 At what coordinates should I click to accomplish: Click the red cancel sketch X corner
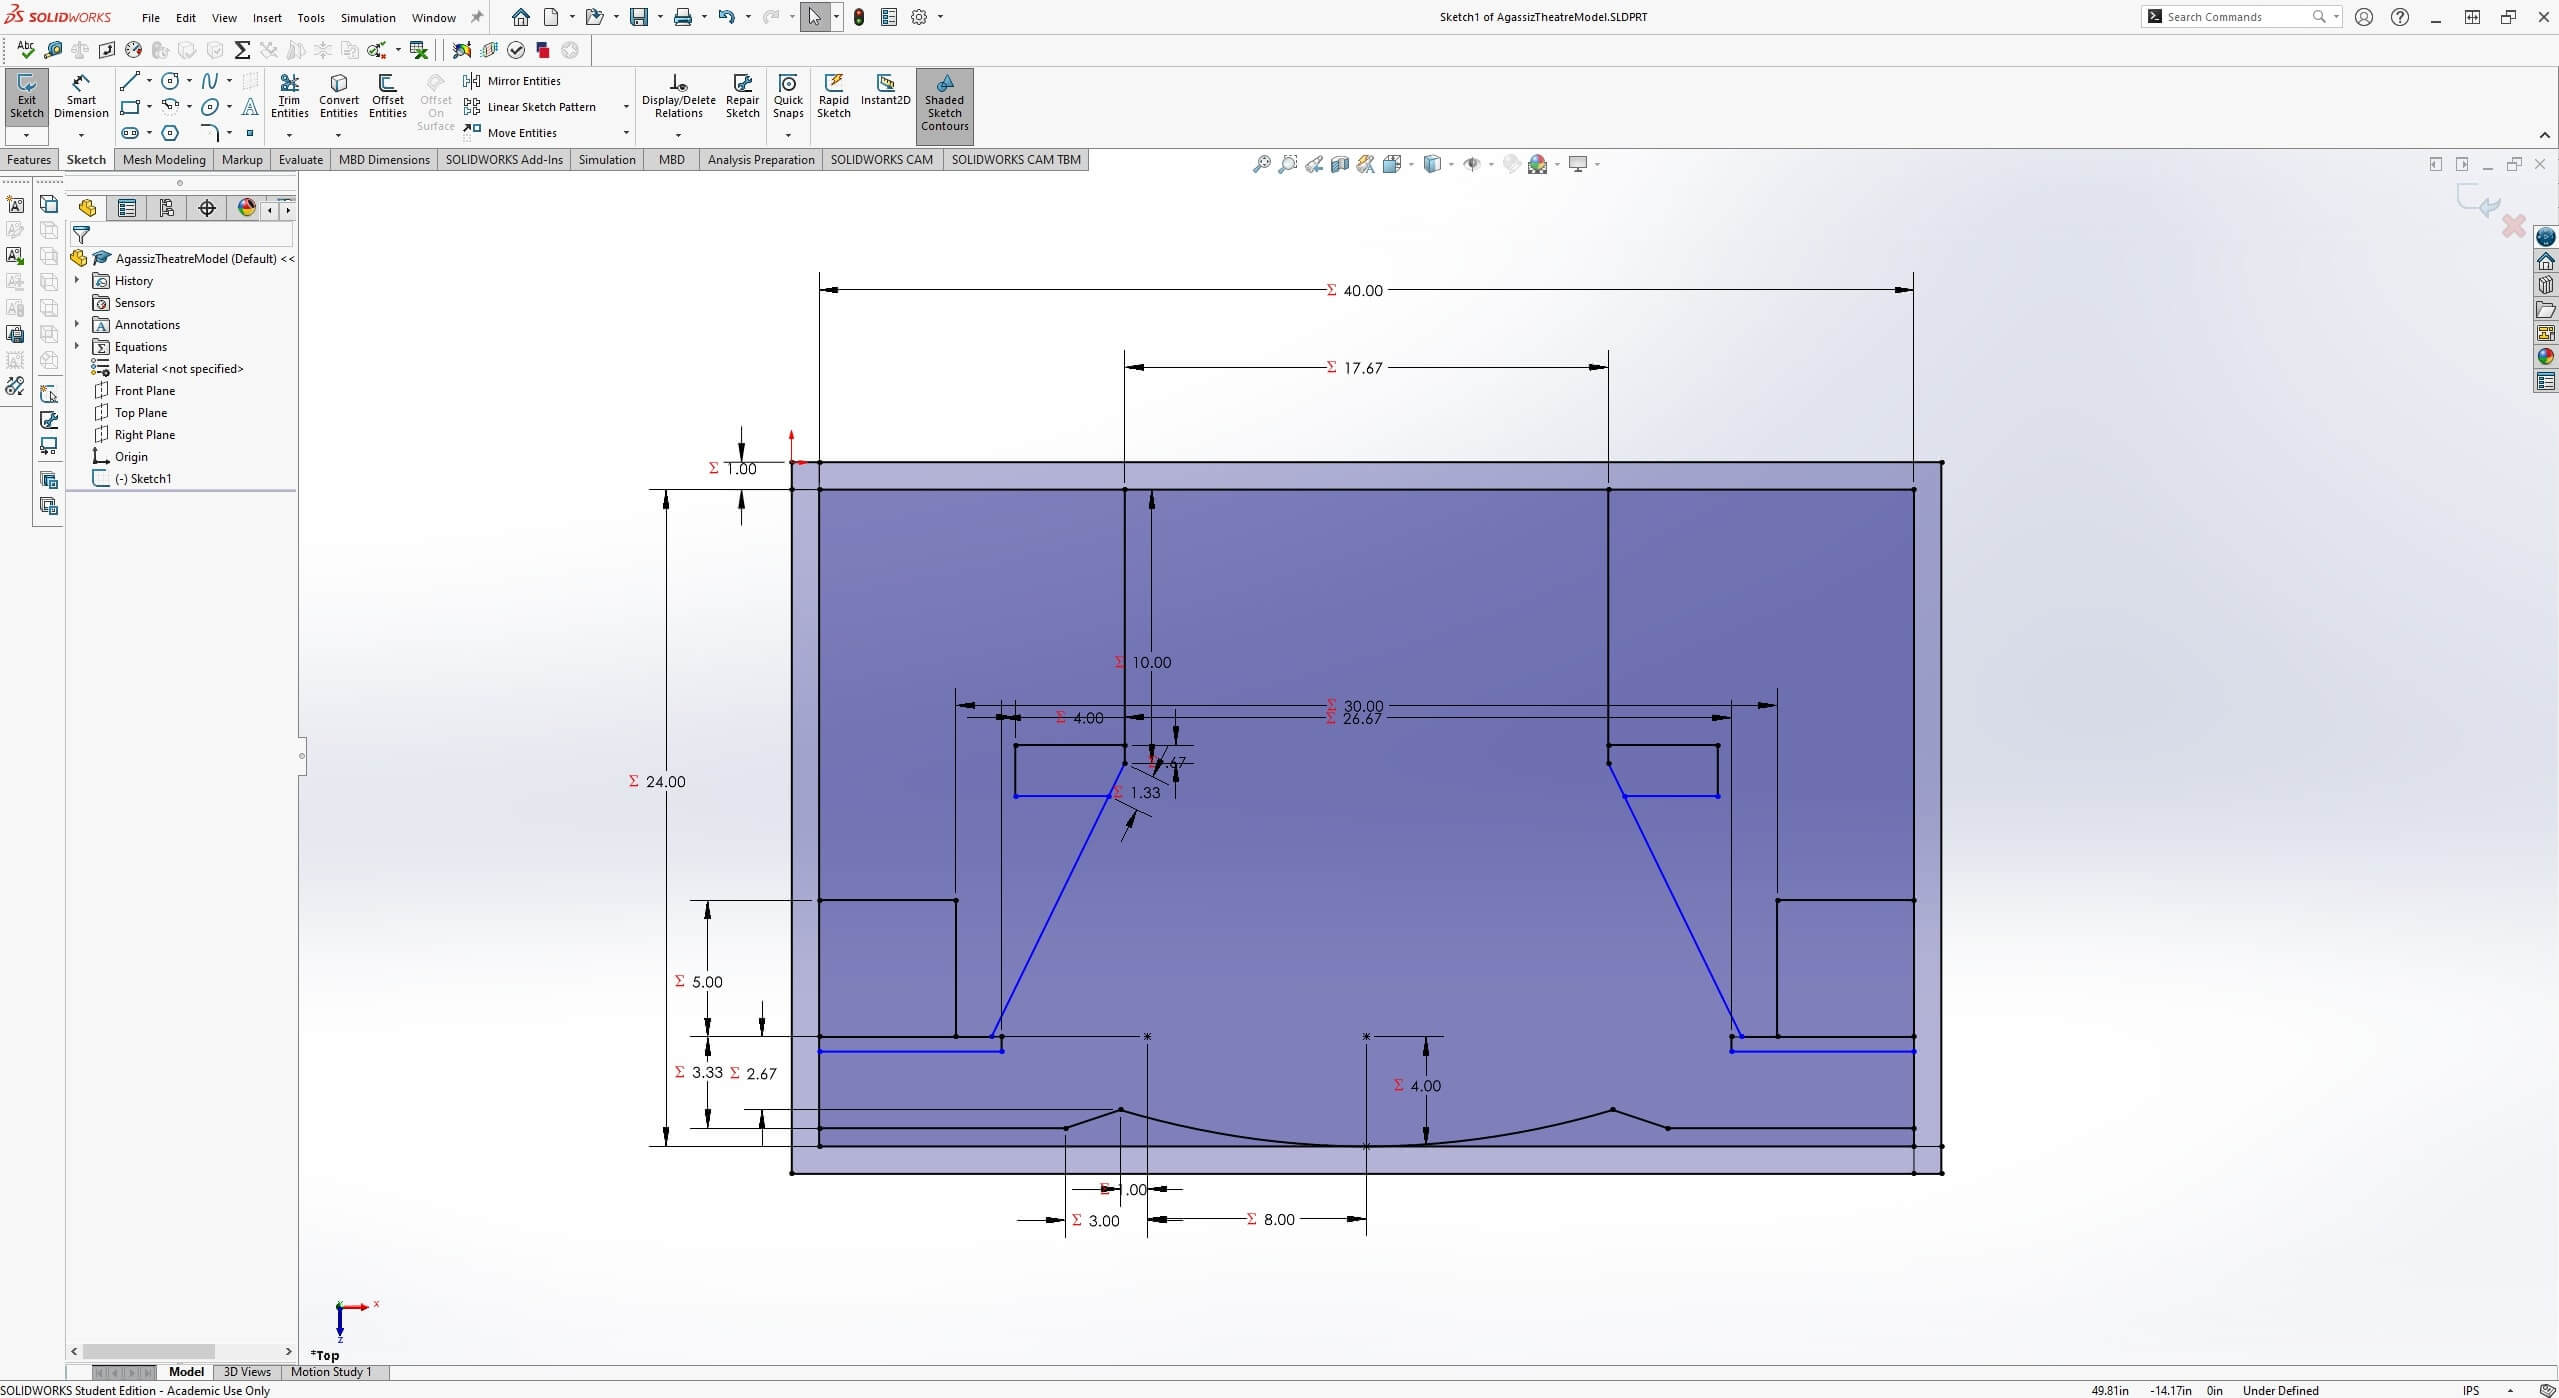click(2513, 227)
